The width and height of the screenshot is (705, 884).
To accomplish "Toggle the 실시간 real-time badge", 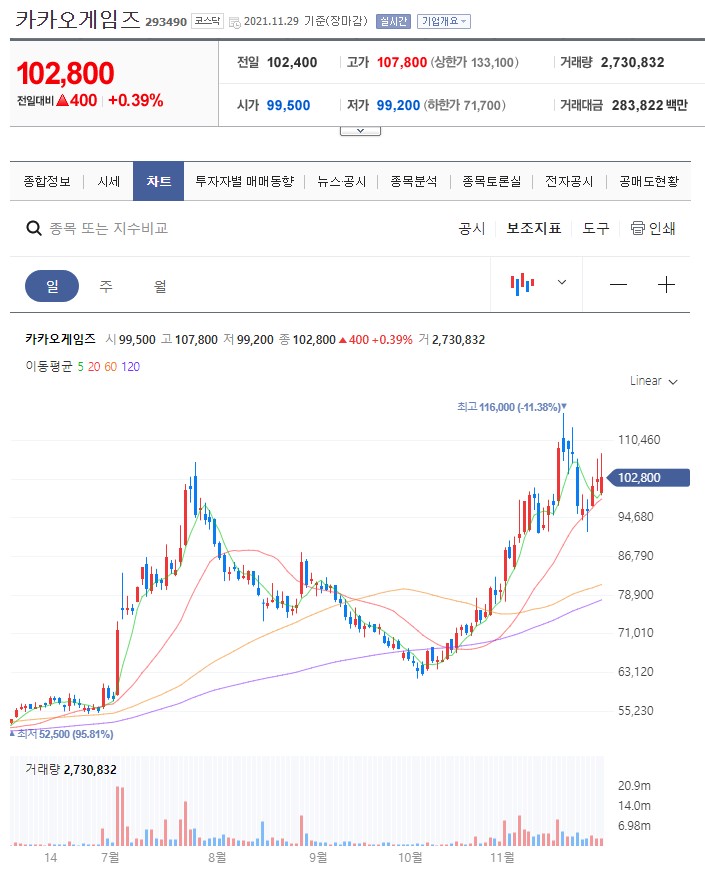I will point(393,21).
